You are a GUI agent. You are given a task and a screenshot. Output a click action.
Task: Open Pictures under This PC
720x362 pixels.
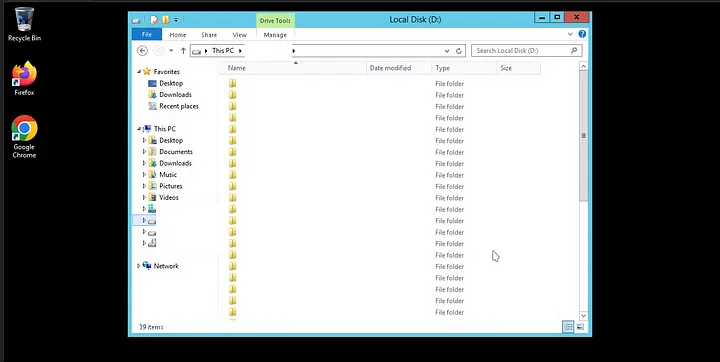click(171, 186)
